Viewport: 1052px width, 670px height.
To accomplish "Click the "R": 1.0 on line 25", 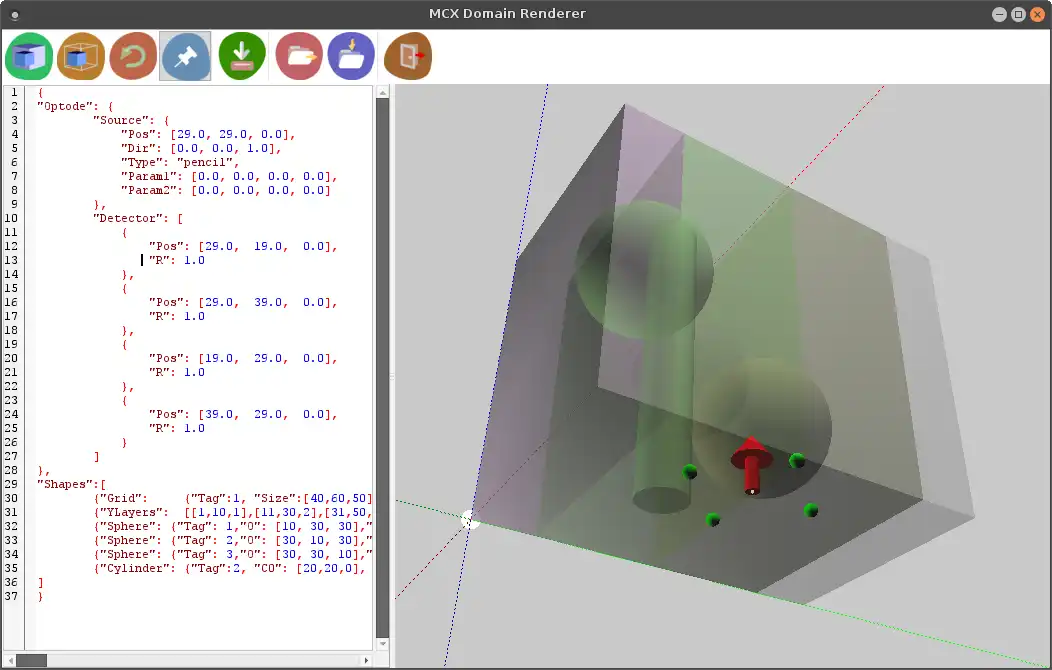I will coord(176,428).
